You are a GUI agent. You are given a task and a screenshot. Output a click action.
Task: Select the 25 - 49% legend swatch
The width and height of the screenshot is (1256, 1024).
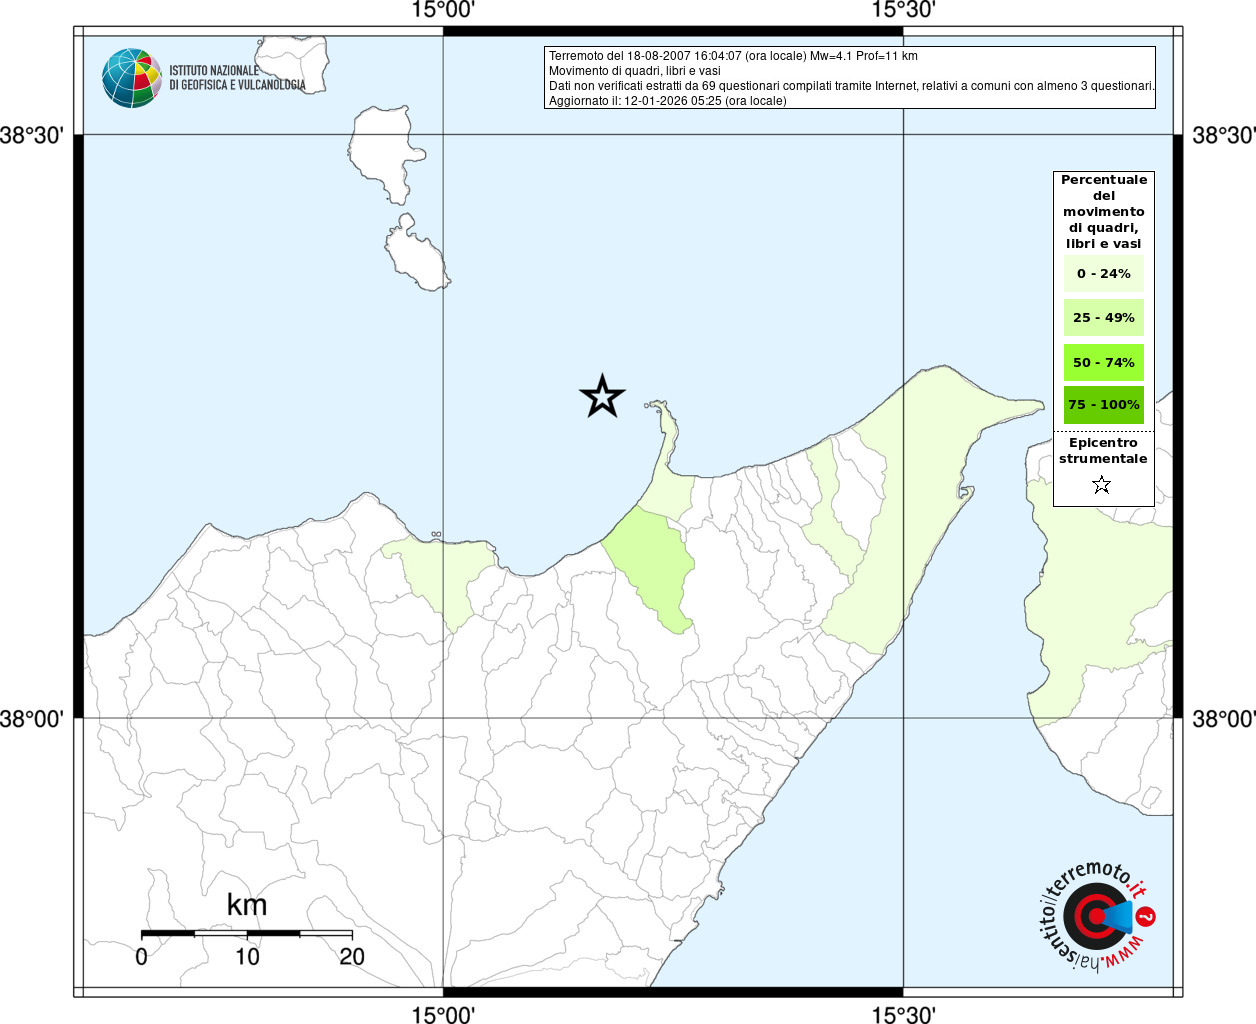coord(1104,317)
